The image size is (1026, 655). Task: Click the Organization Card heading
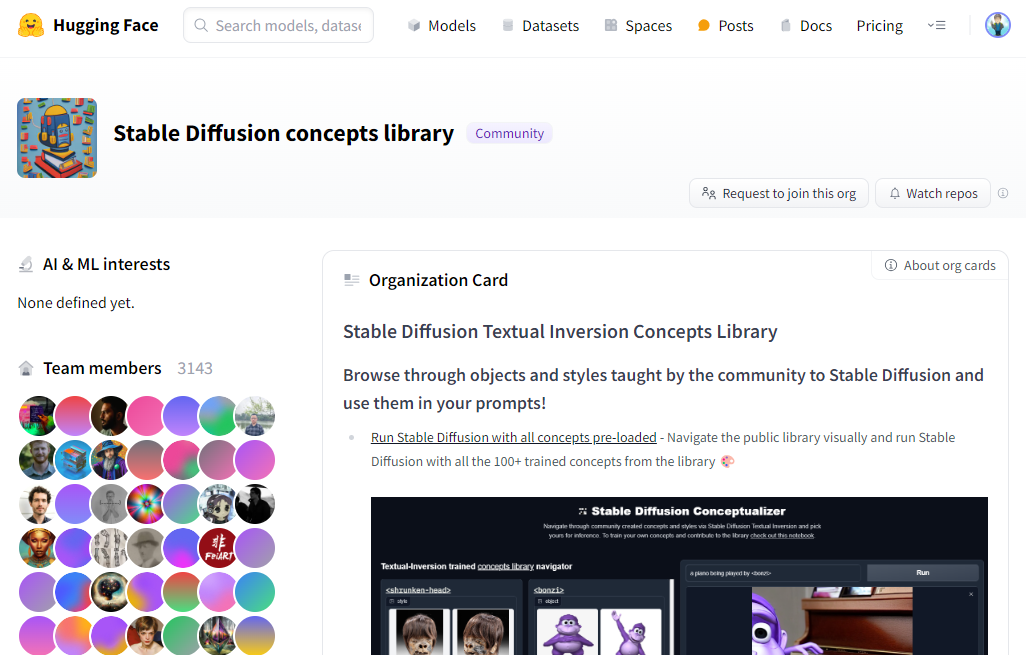tap(438, 280)
